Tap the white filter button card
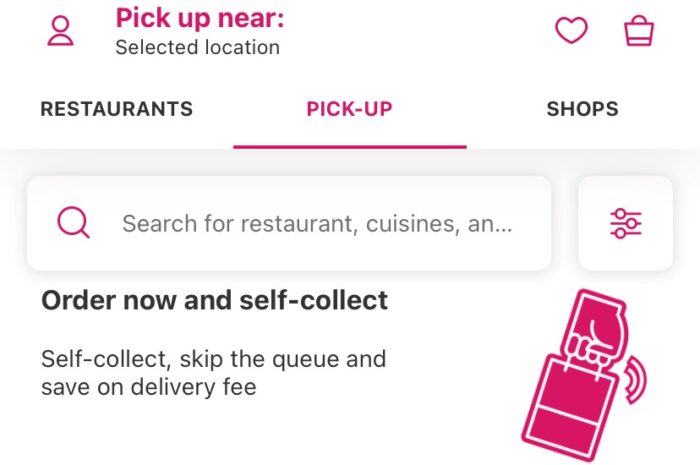The width and height of the screenshot is (700, 465). click(625, 223)
